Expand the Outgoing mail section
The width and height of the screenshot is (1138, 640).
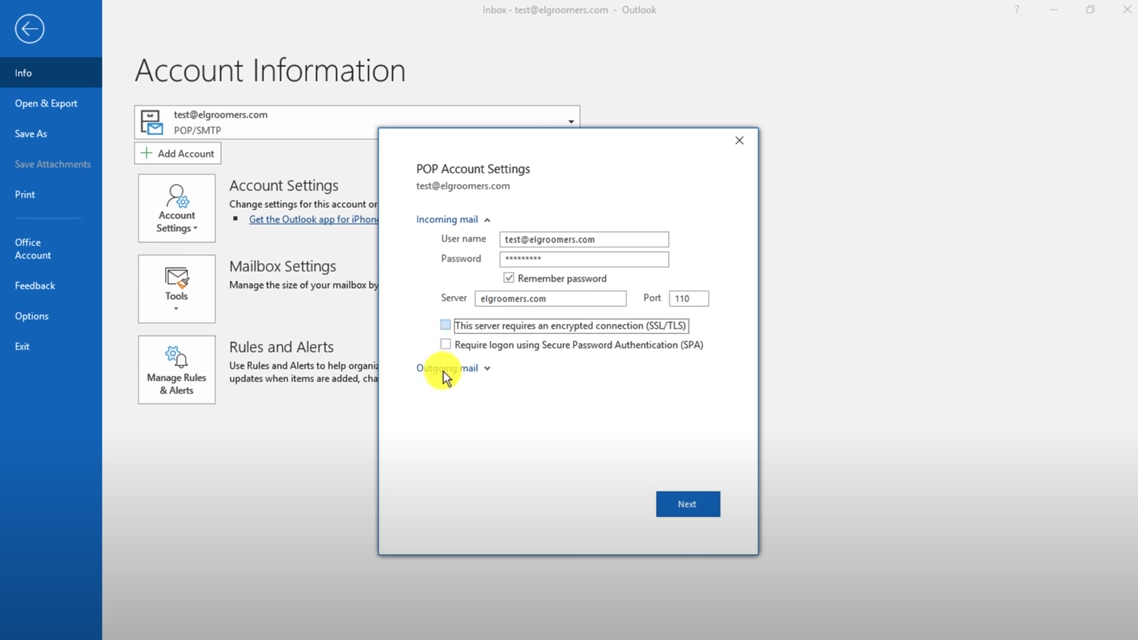[x=453, y=368]
